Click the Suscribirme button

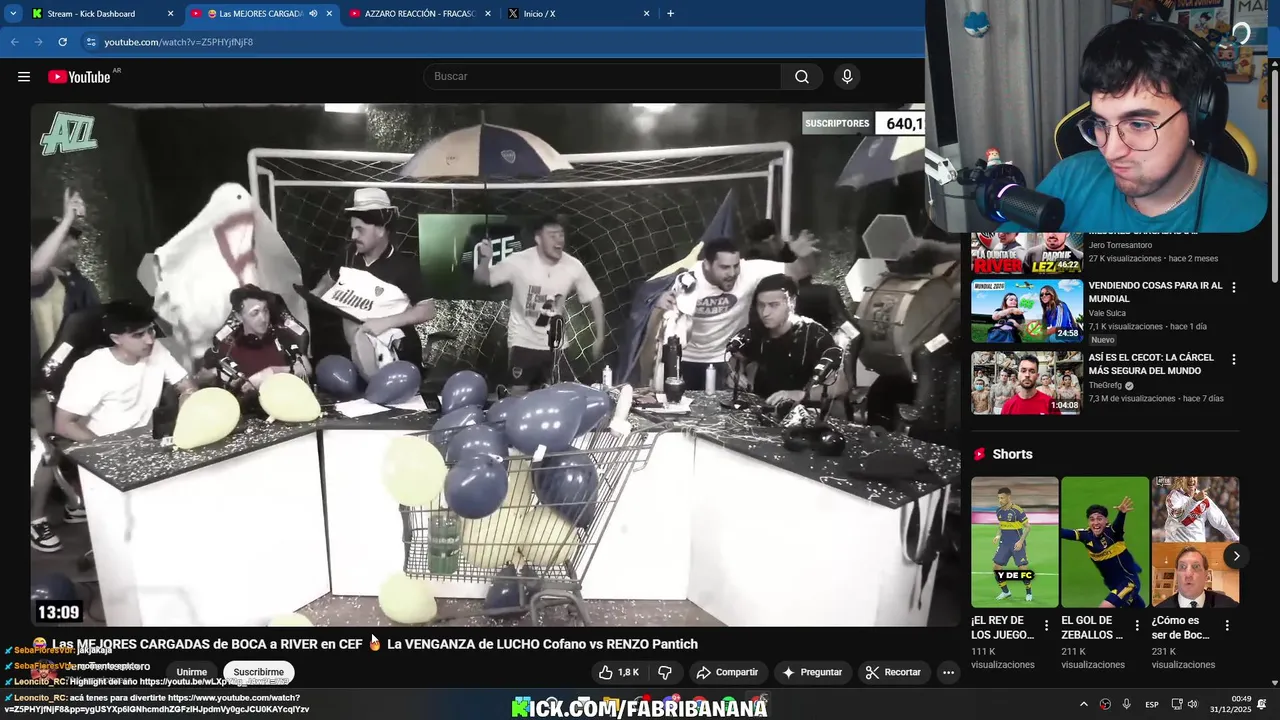tap(259, 672)
